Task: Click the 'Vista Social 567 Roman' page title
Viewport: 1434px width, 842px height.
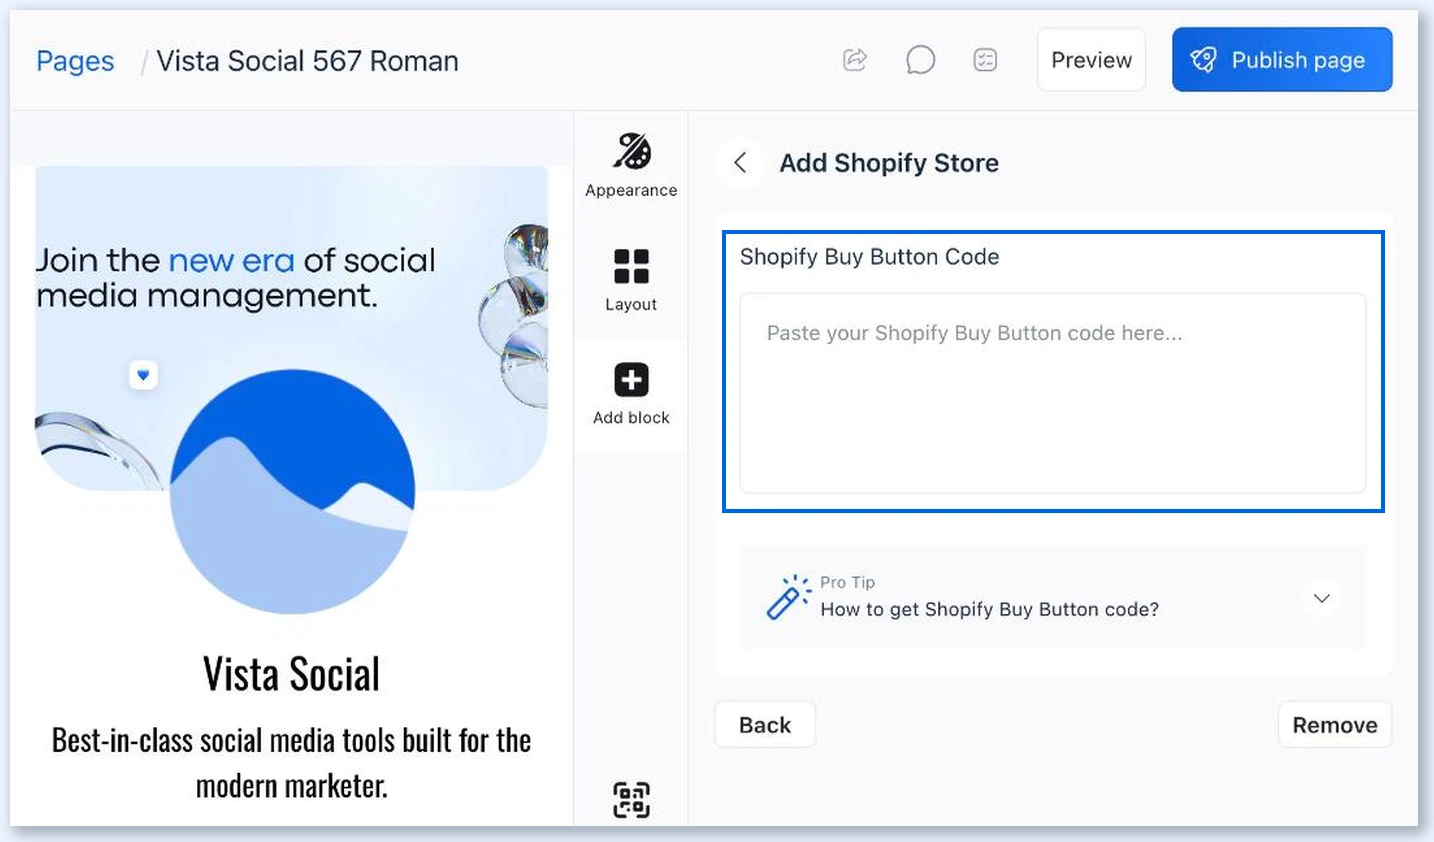Action: click(307, 61)
